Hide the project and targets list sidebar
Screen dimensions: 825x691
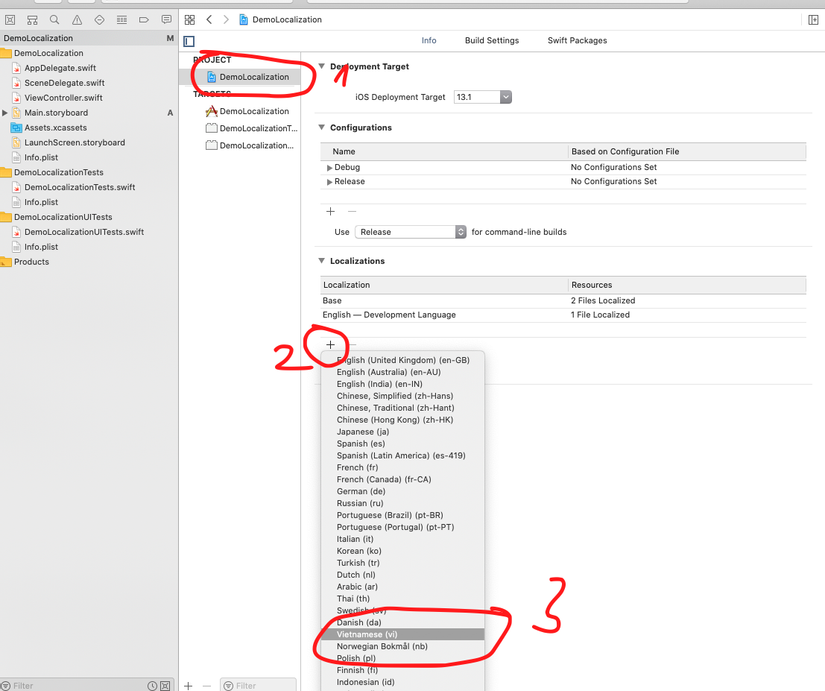(x=189, y=41)
